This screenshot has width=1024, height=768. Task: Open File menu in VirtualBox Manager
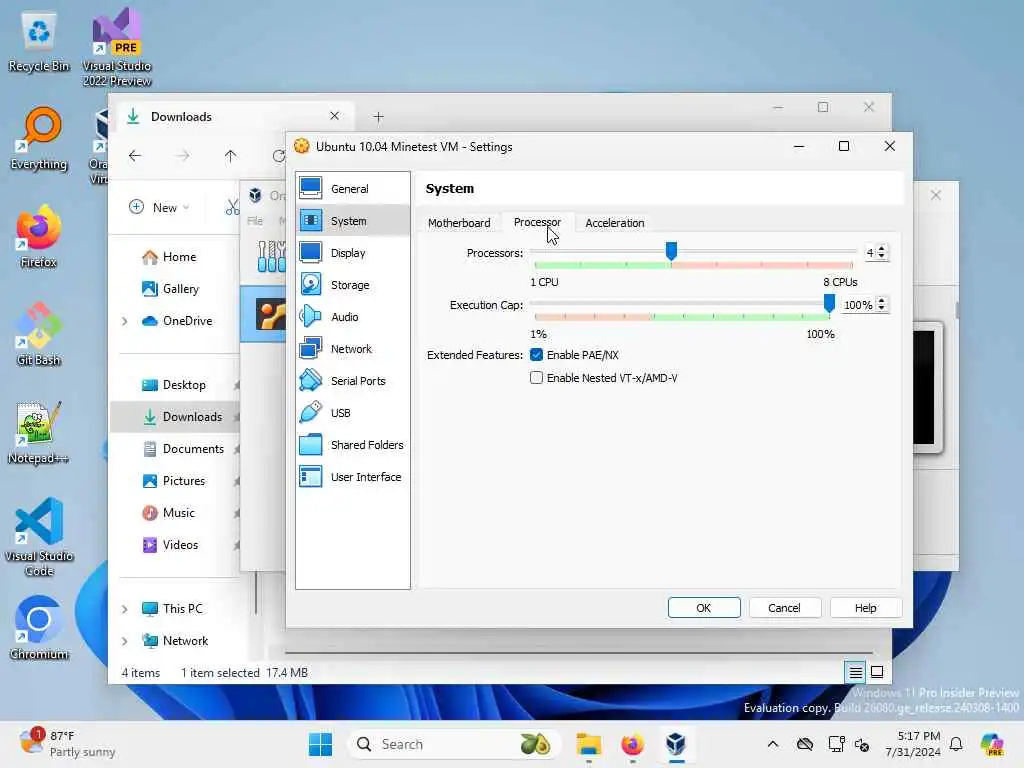tap(255, 221)
